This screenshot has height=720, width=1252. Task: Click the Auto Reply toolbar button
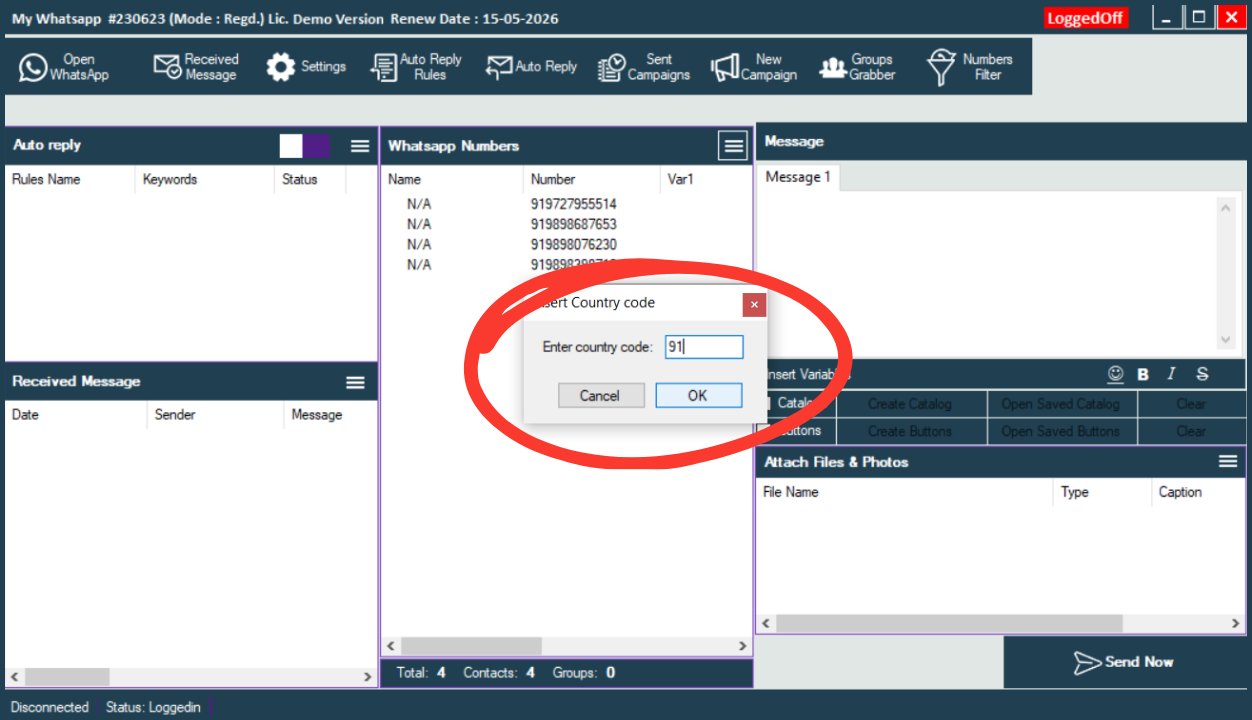(x=531, y=67)
